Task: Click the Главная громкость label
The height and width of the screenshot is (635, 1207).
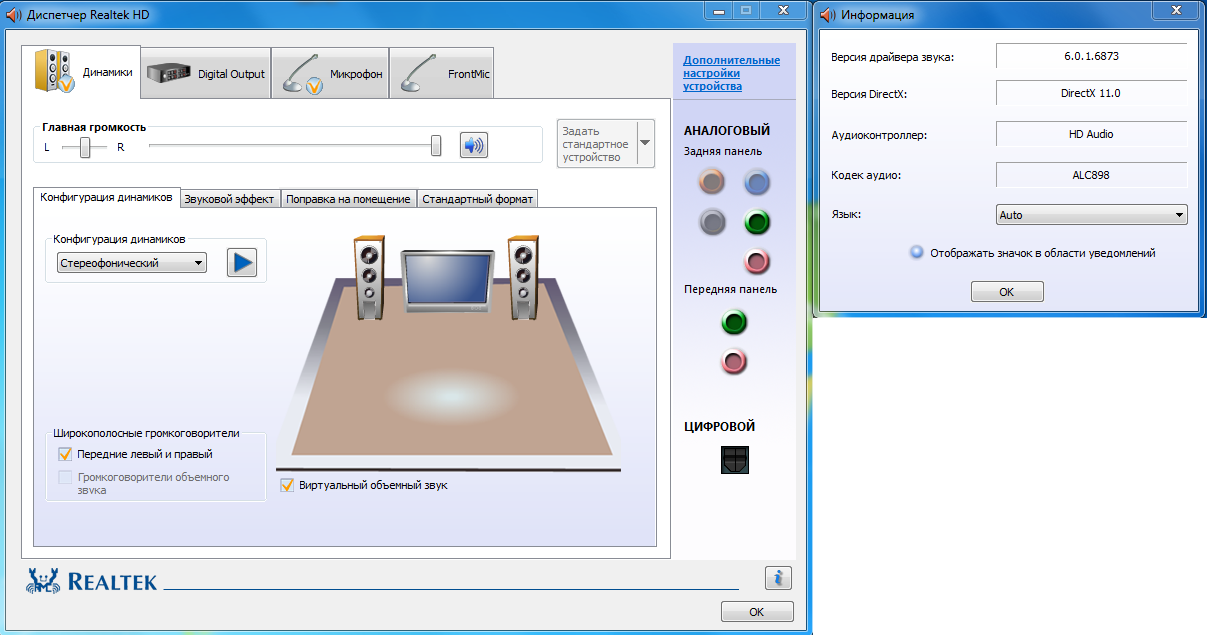Action: pyautogui.click(x=94, y=127)
